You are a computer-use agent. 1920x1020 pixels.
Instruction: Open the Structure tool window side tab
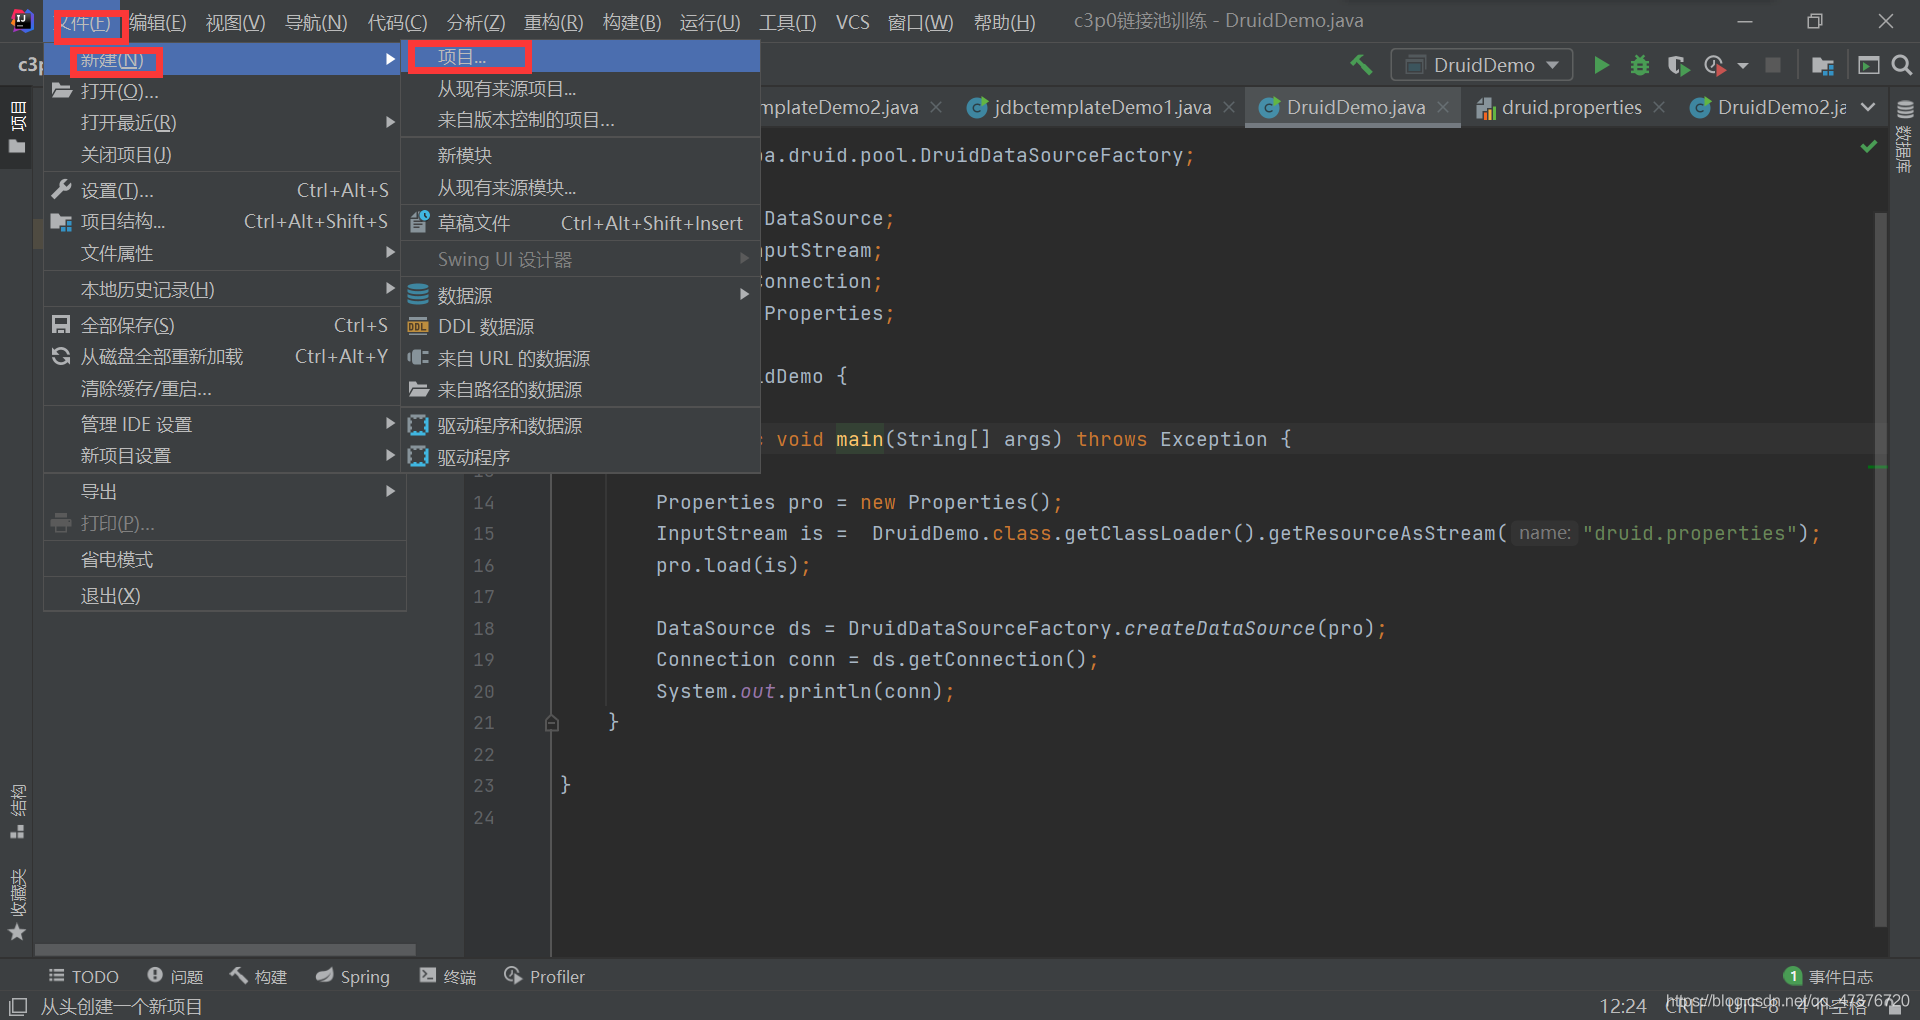click(x=17, y=811)
